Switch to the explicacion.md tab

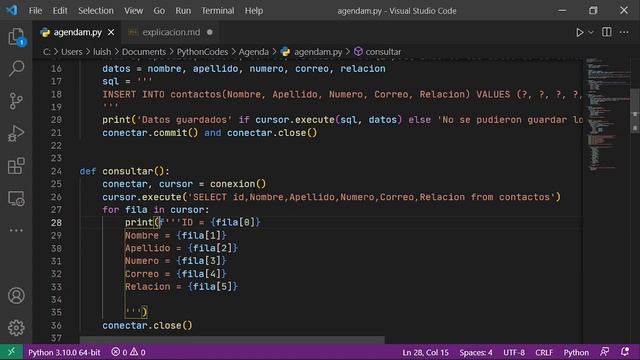click(171, 32)
